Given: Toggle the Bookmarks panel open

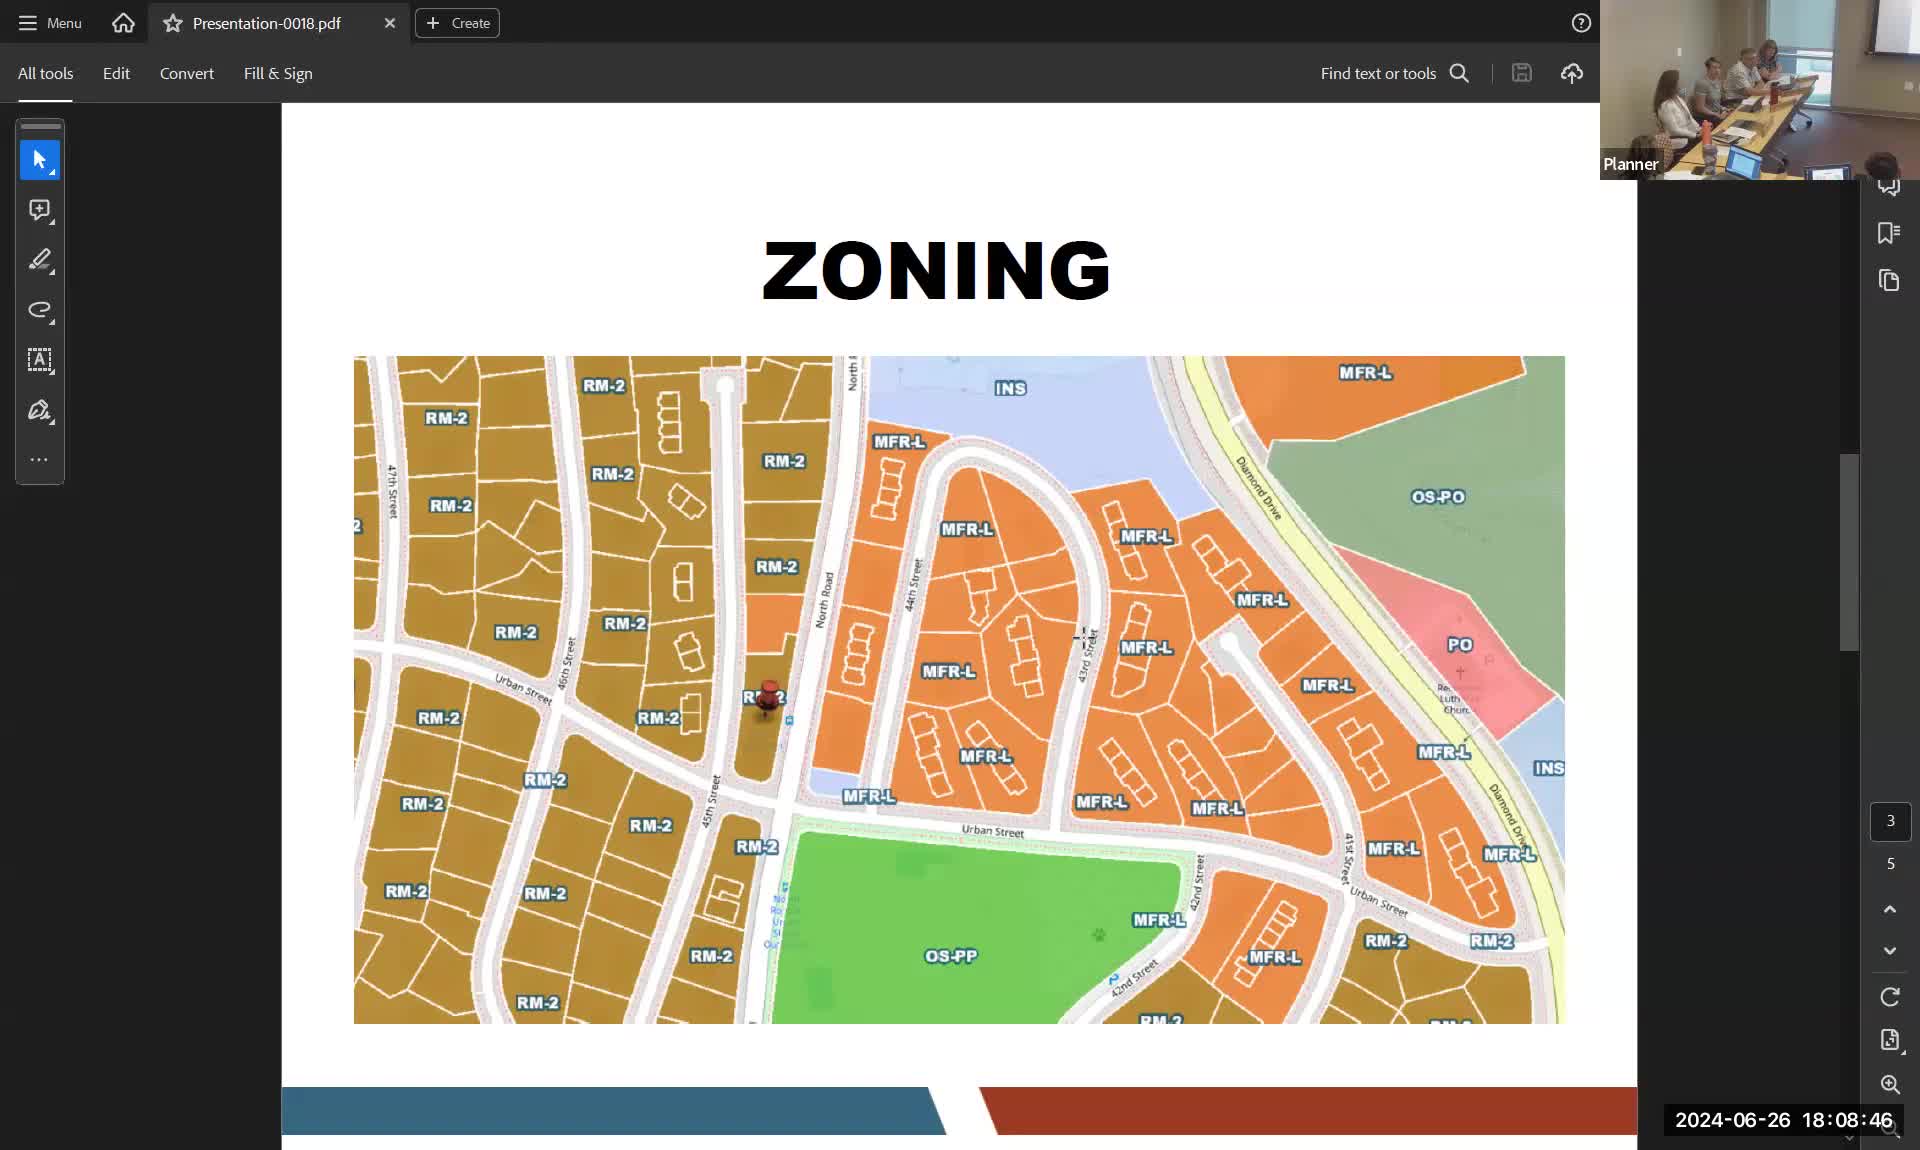Looking at the screenshot, I should pyautogui.click(x=1889, y=232).
